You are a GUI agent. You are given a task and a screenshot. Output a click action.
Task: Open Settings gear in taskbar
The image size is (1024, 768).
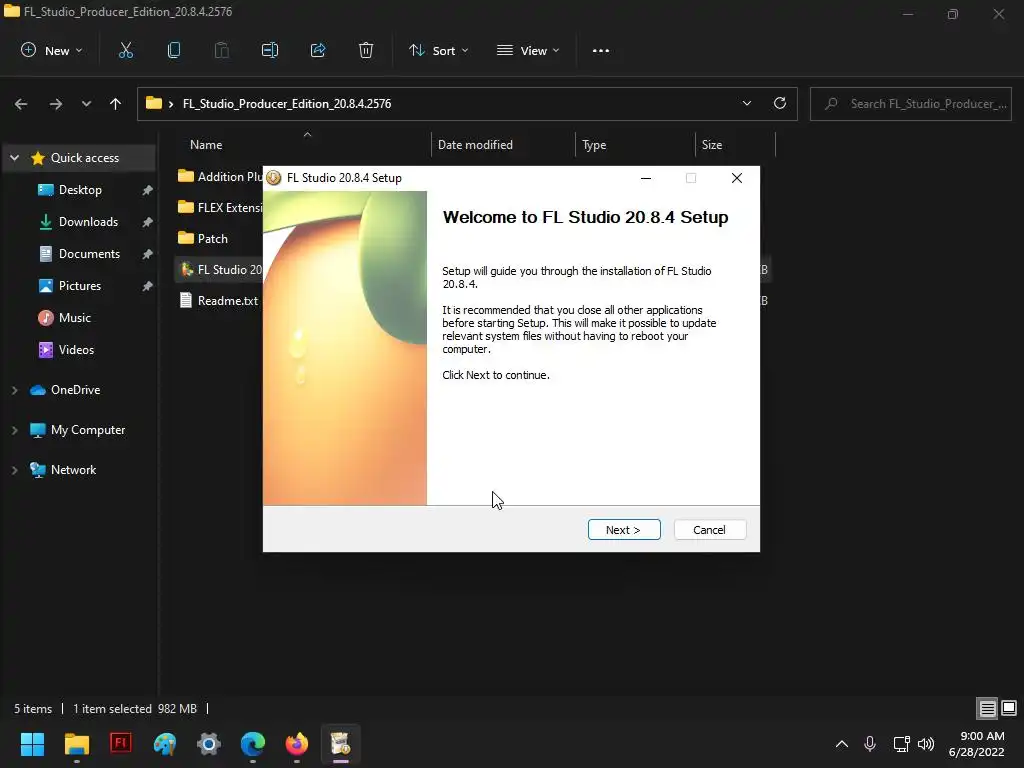(209, 744)
